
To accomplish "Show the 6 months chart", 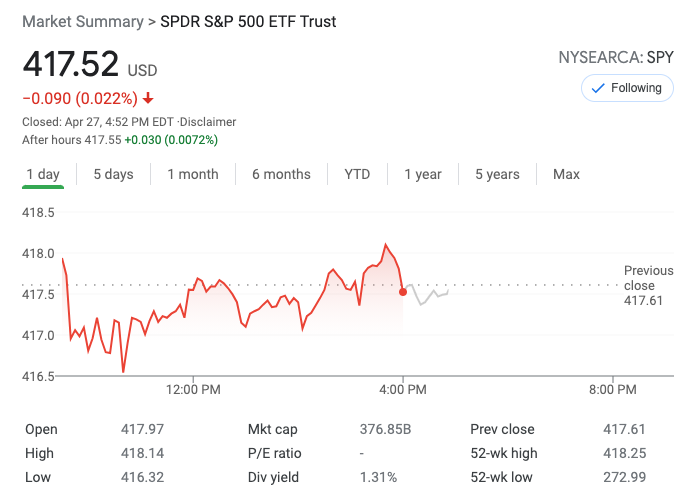I will 281,174.
